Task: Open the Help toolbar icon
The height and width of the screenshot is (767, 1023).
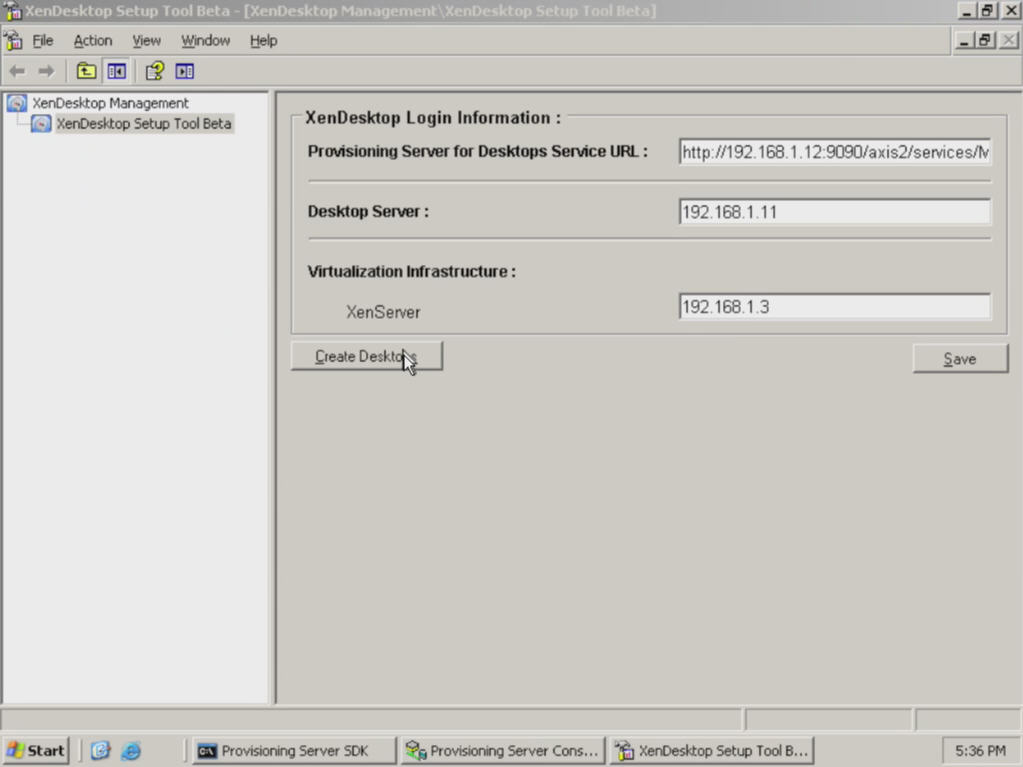Action: pos(155,71)
